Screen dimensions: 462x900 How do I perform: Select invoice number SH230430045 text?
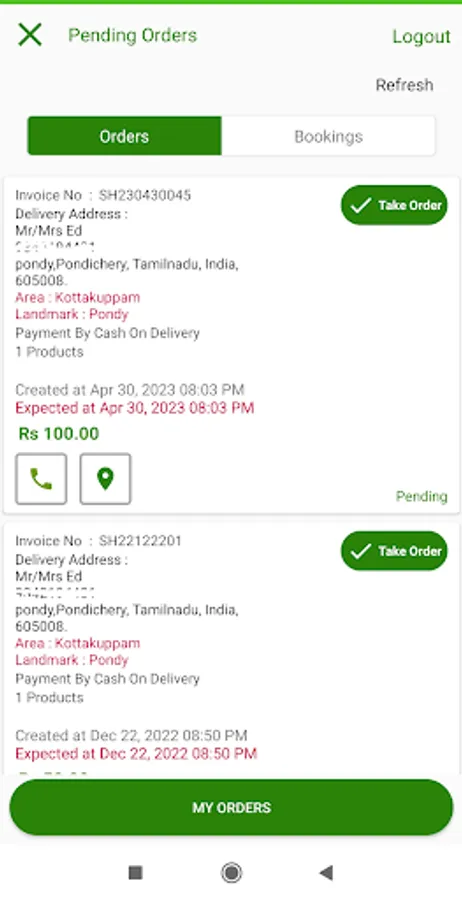145,195
